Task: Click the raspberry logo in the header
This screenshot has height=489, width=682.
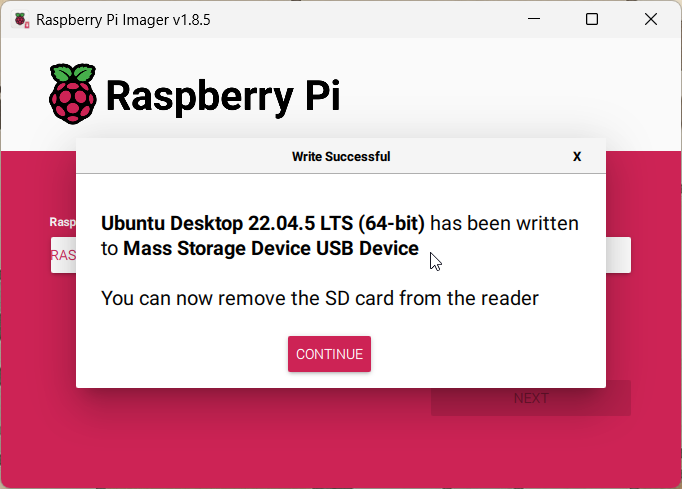Action: tap(73, 93)
